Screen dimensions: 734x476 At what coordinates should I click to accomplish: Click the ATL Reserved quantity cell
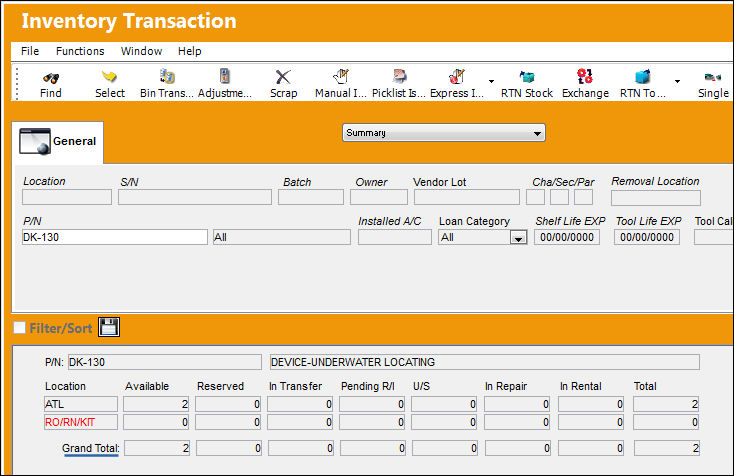[228, 404]
